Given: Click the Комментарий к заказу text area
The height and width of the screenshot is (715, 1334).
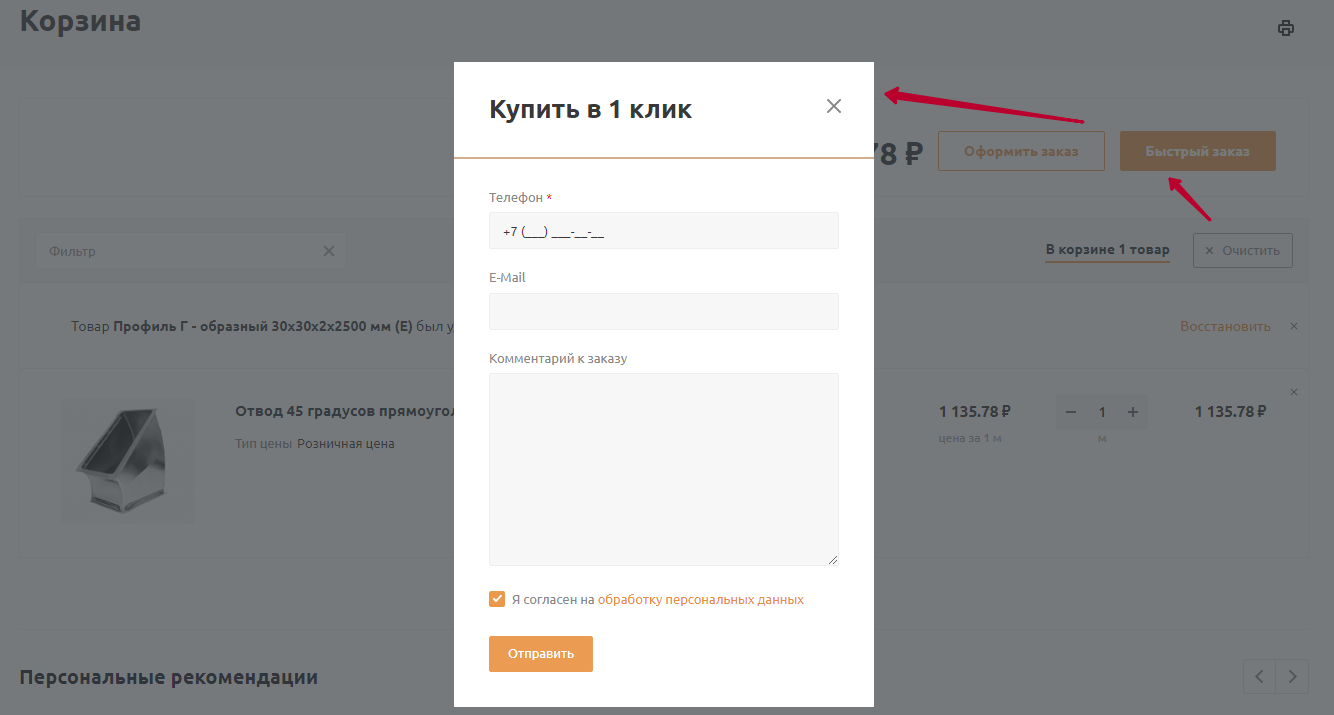Looking at the screenshot, I should click(663, 468).
